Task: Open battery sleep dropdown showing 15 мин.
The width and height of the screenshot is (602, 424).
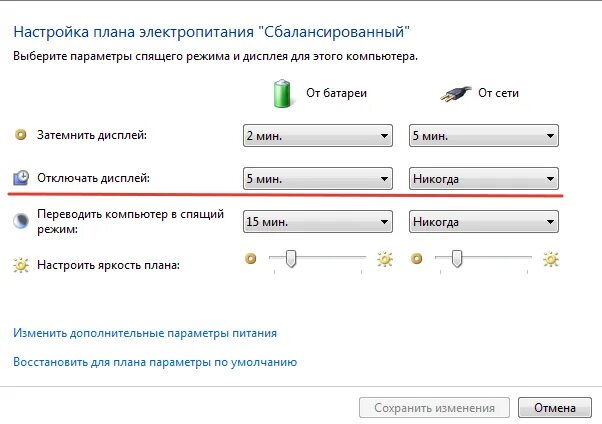Action: coord(317,220)
